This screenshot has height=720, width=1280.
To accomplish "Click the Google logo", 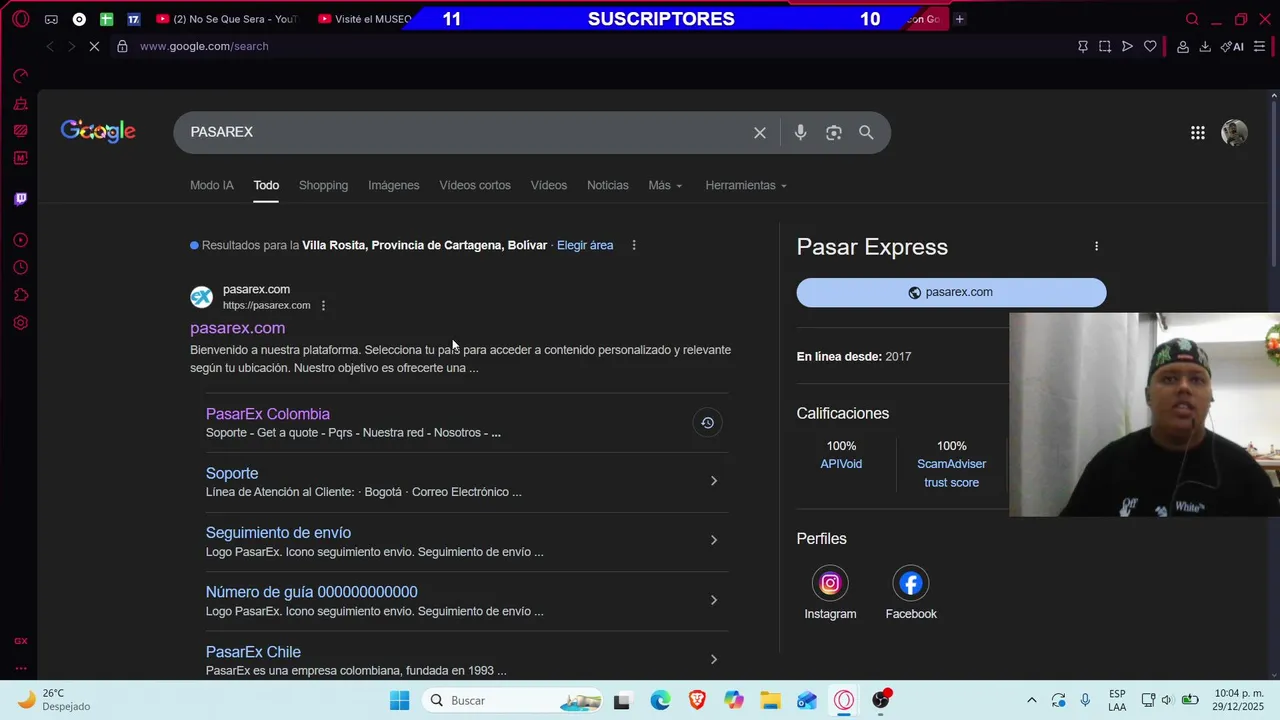I will 98,131.
